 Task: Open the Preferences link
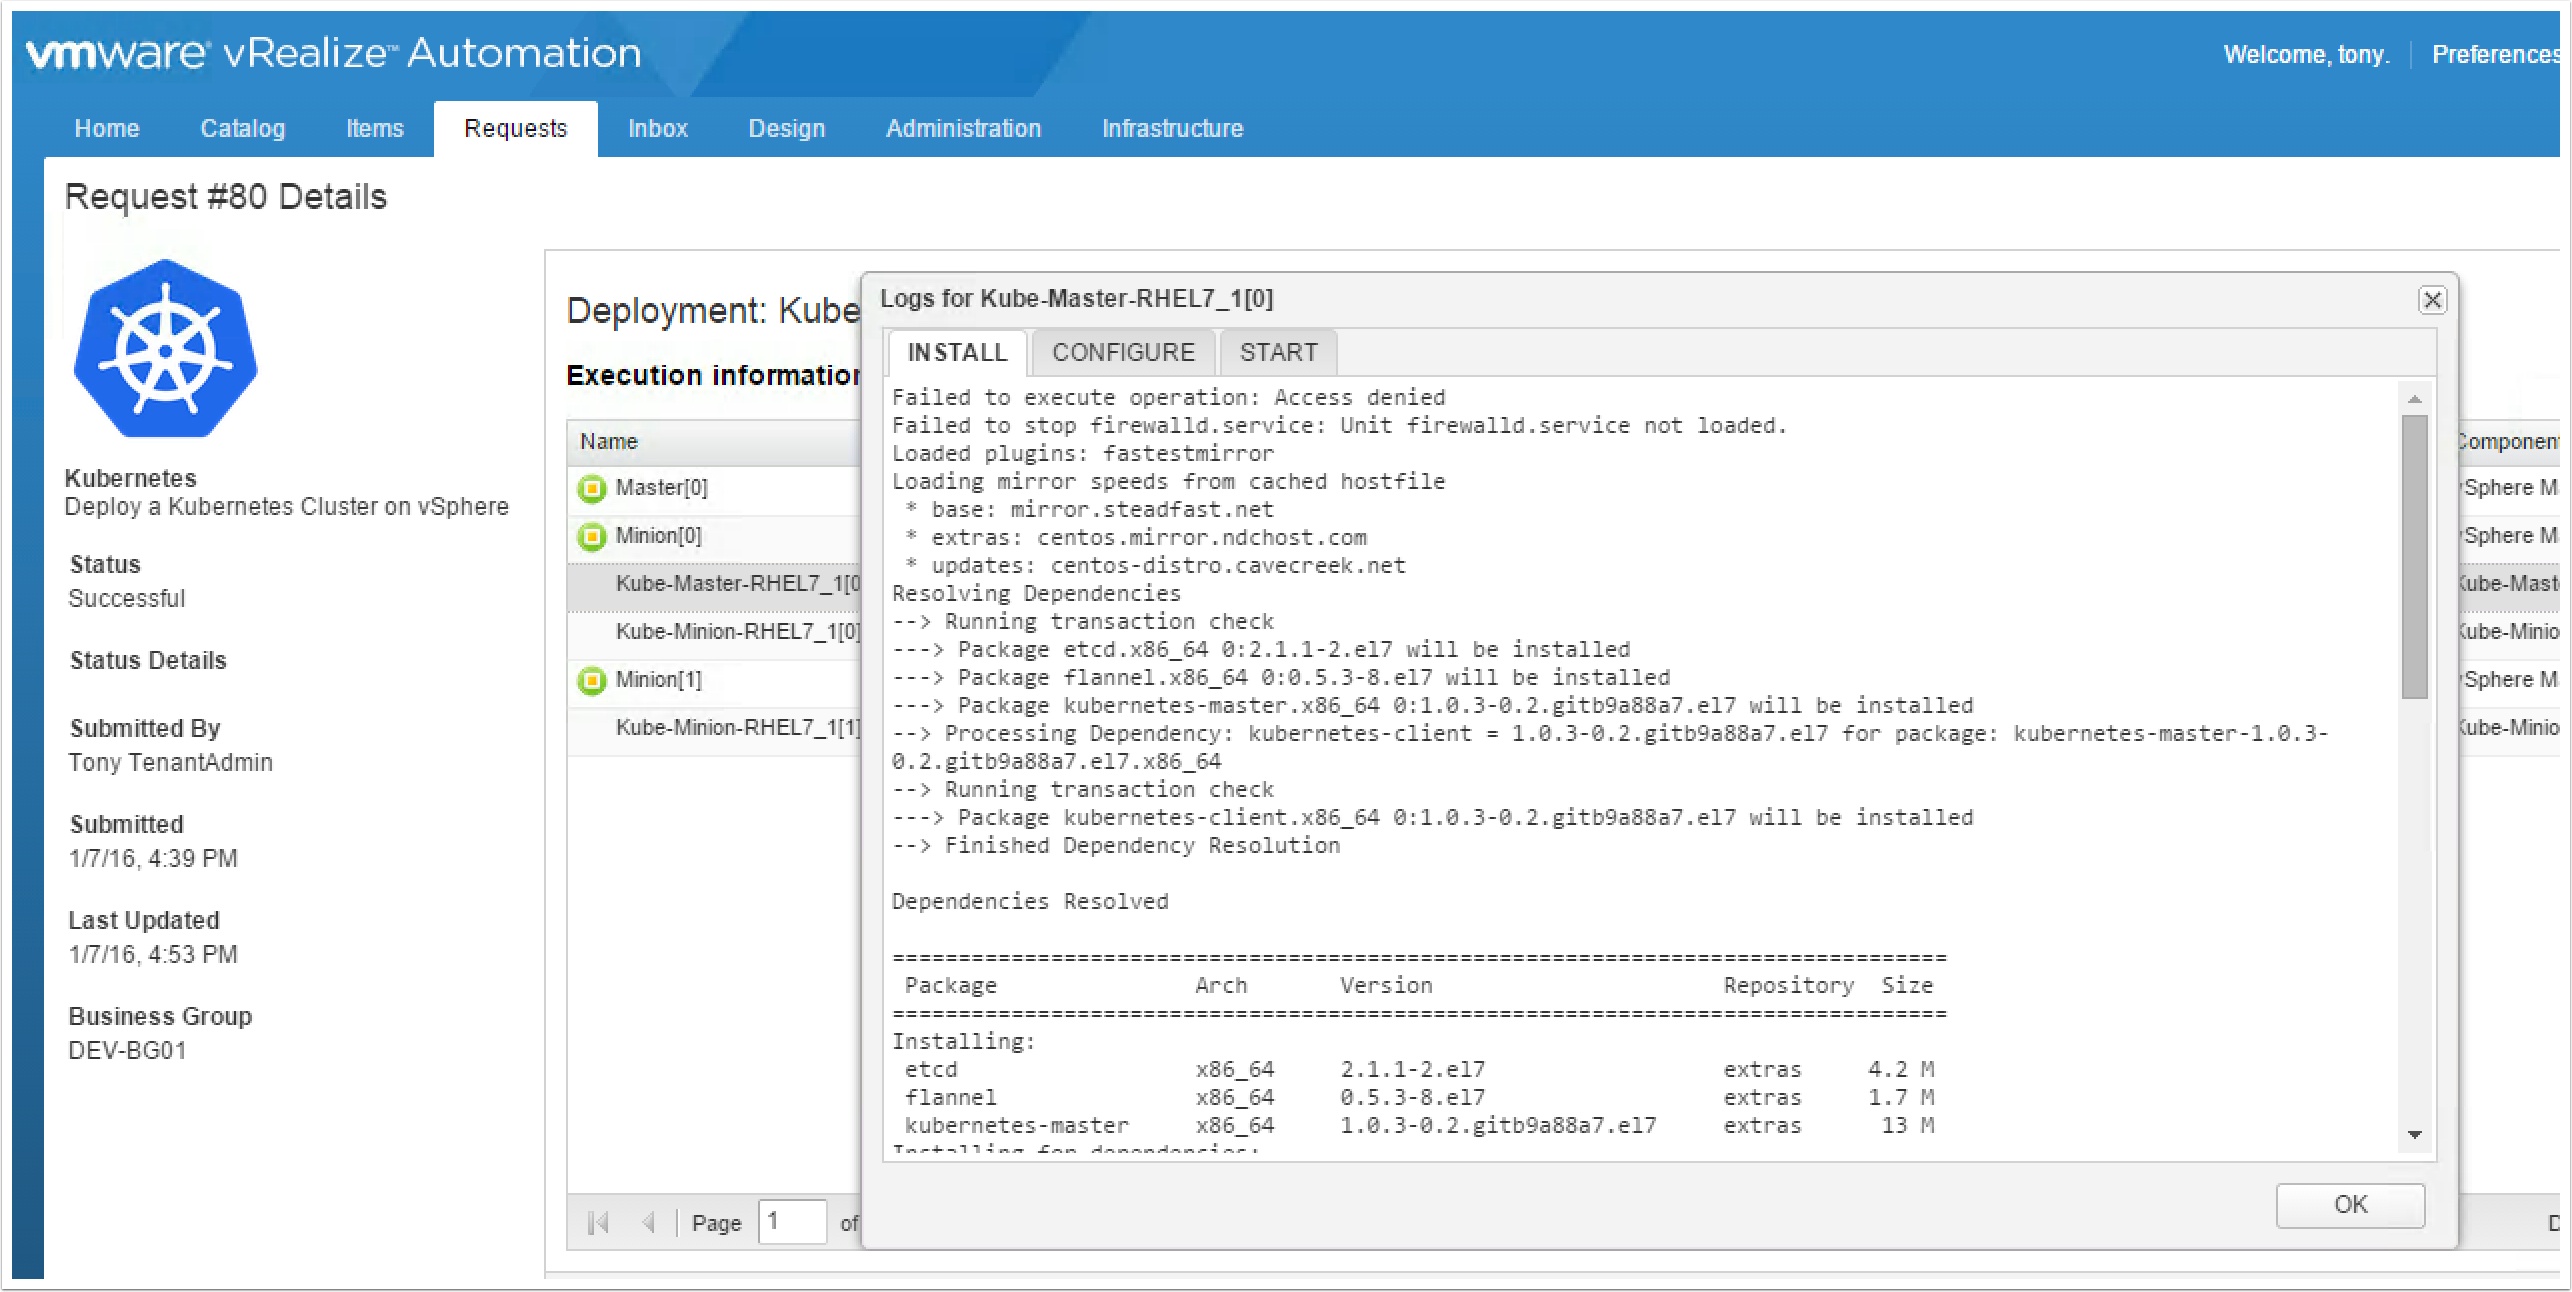pyautogui.click(x=2496, y=54)
